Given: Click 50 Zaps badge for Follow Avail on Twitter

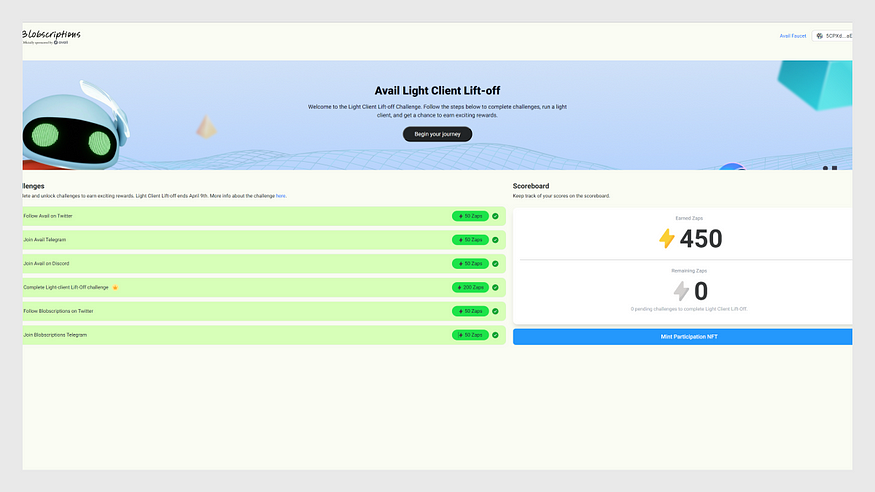Looking at the screenshot, I should (470, 216).
